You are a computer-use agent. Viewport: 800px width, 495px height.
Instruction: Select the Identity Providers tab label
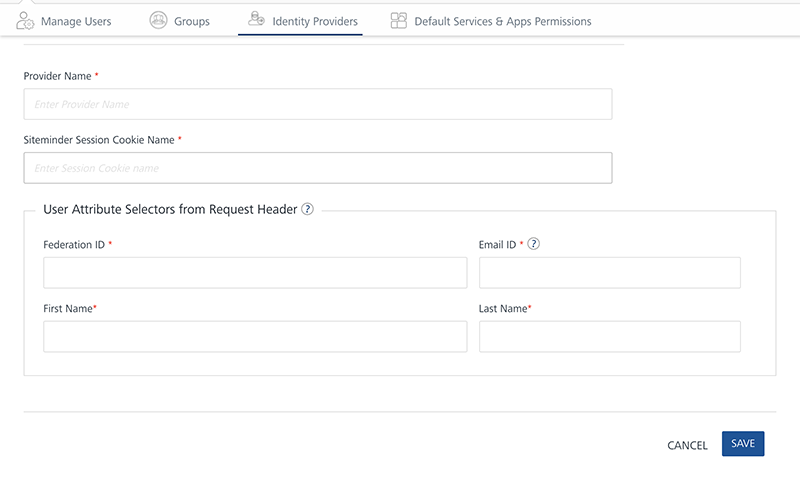click(315, 21)
